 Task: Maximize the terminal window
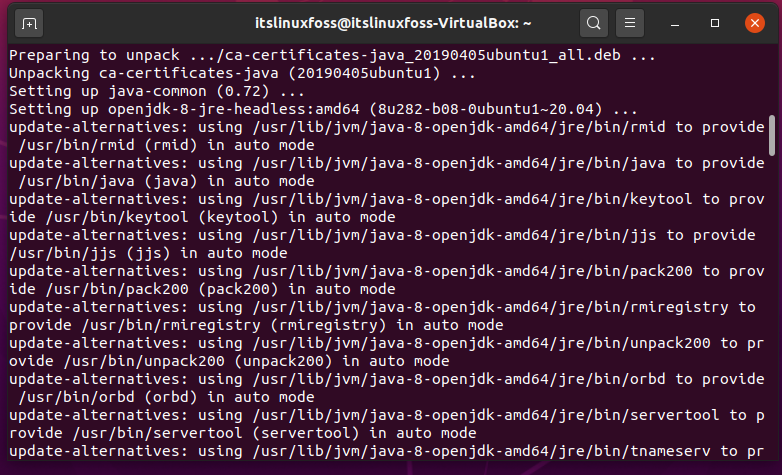click(x=715, y=23)
